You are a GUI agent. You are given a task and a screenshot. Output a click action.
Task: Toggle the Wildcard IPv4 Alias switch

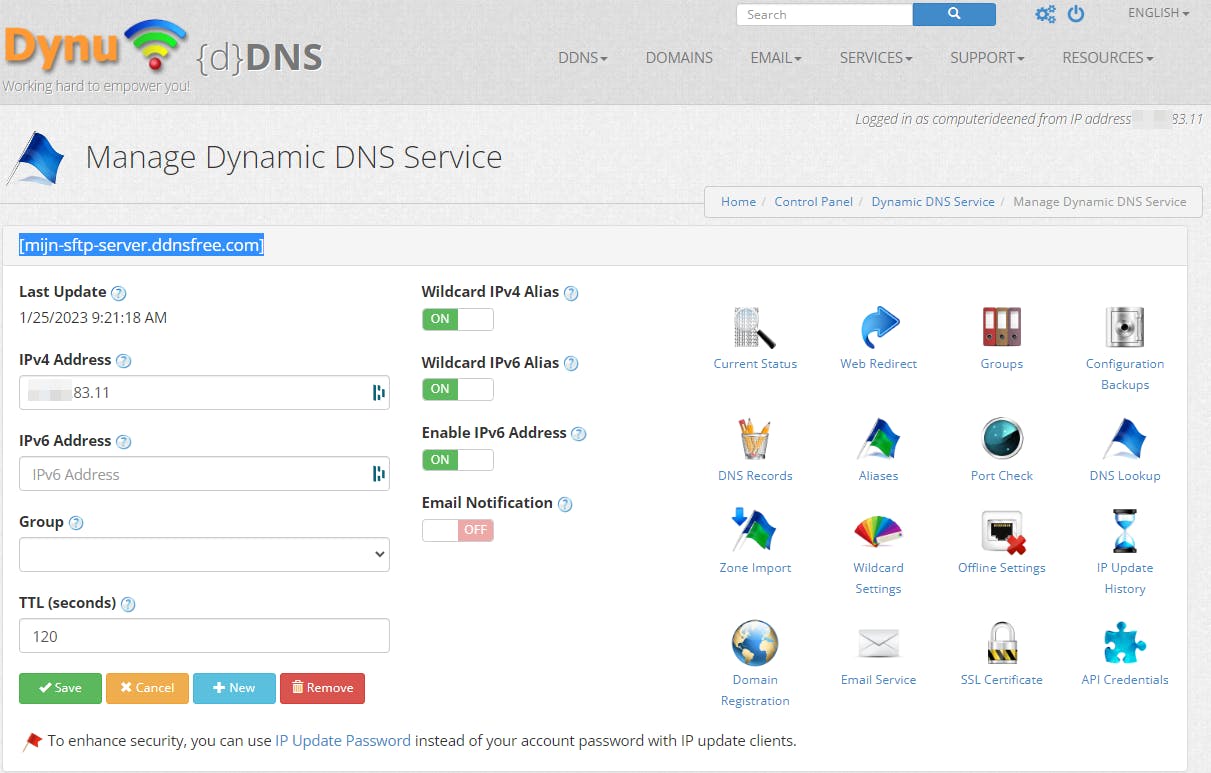pyautogui.click(x=458, y=319)
